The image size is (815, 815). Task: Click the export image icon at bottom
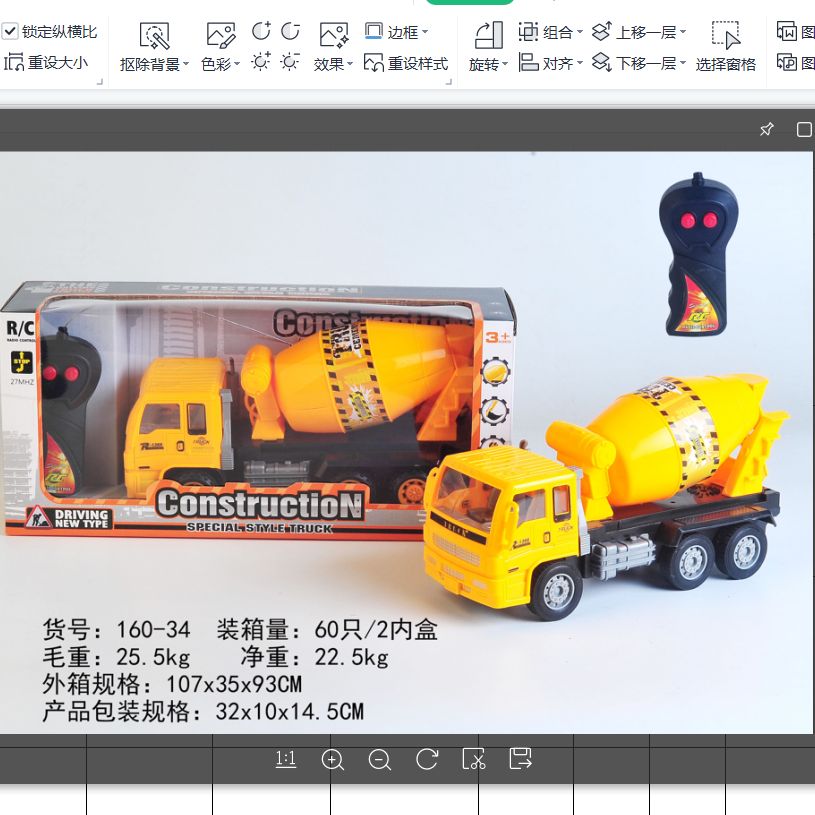519,760
